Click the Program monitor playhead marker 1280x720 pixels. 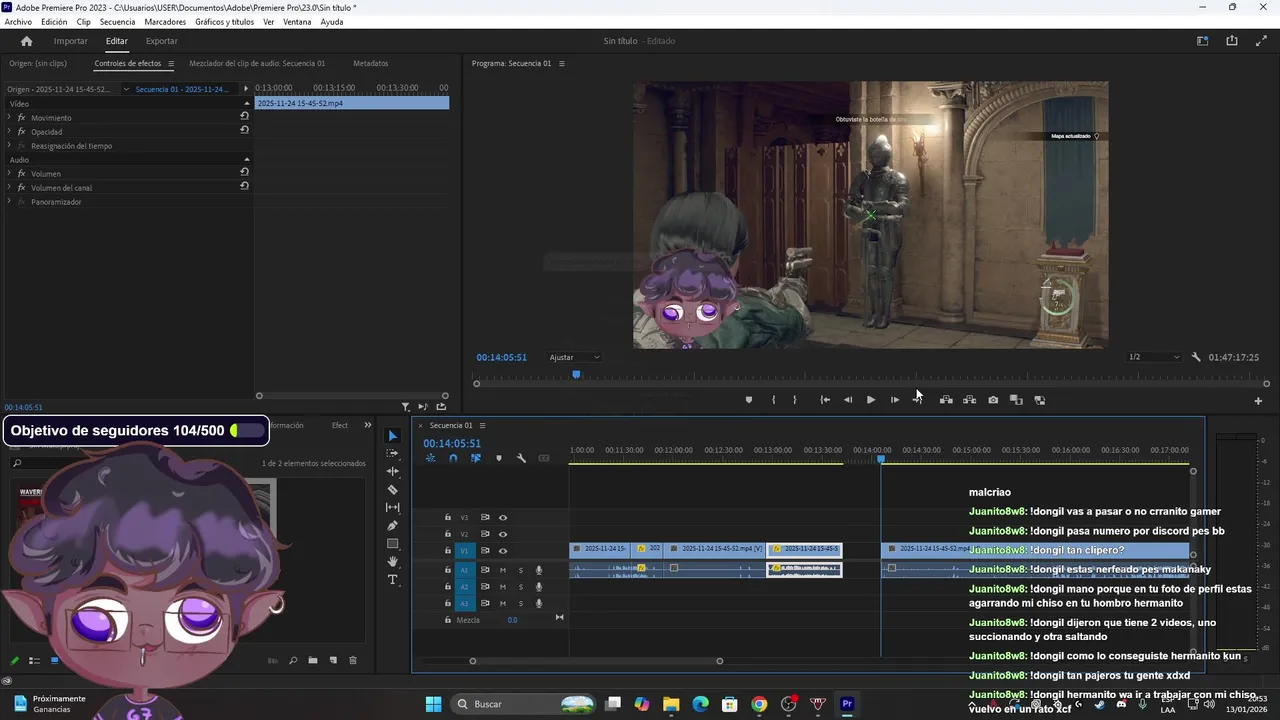(x=576, y=374)
